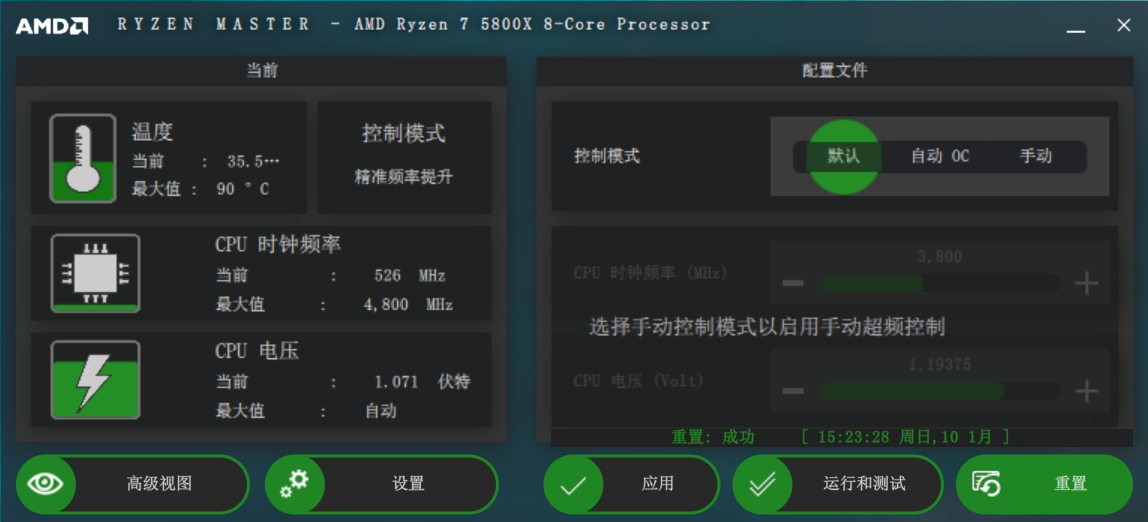Click the CPU 电压 slider bar
Image resolution: width=1148 pixels, height=522 pixels.
tap(938, 391)
